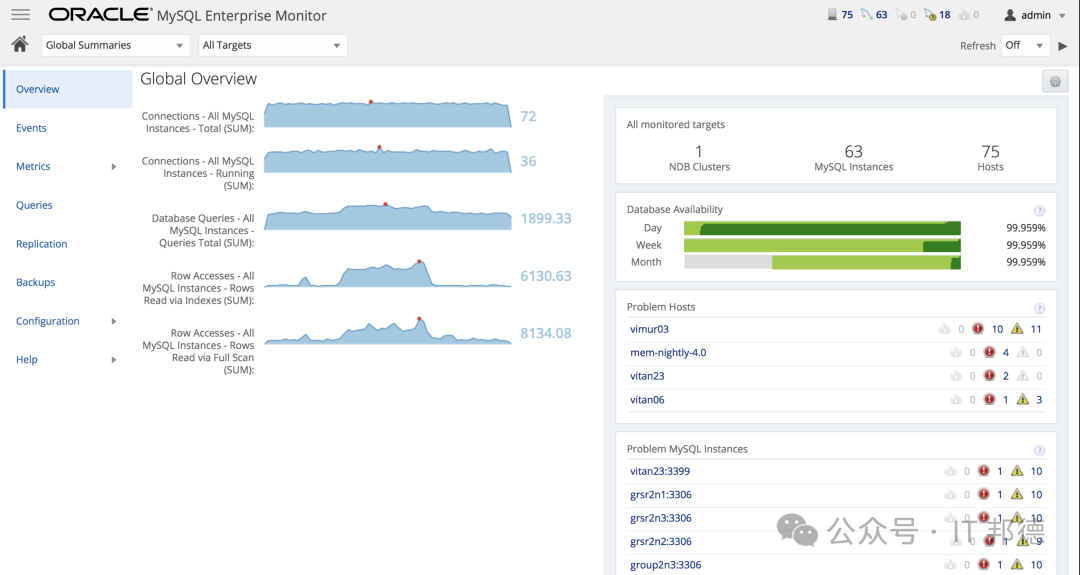Go to the home page icon
Image resolution: width=1080 pixels, height=575 pixels.
[20, 45]
